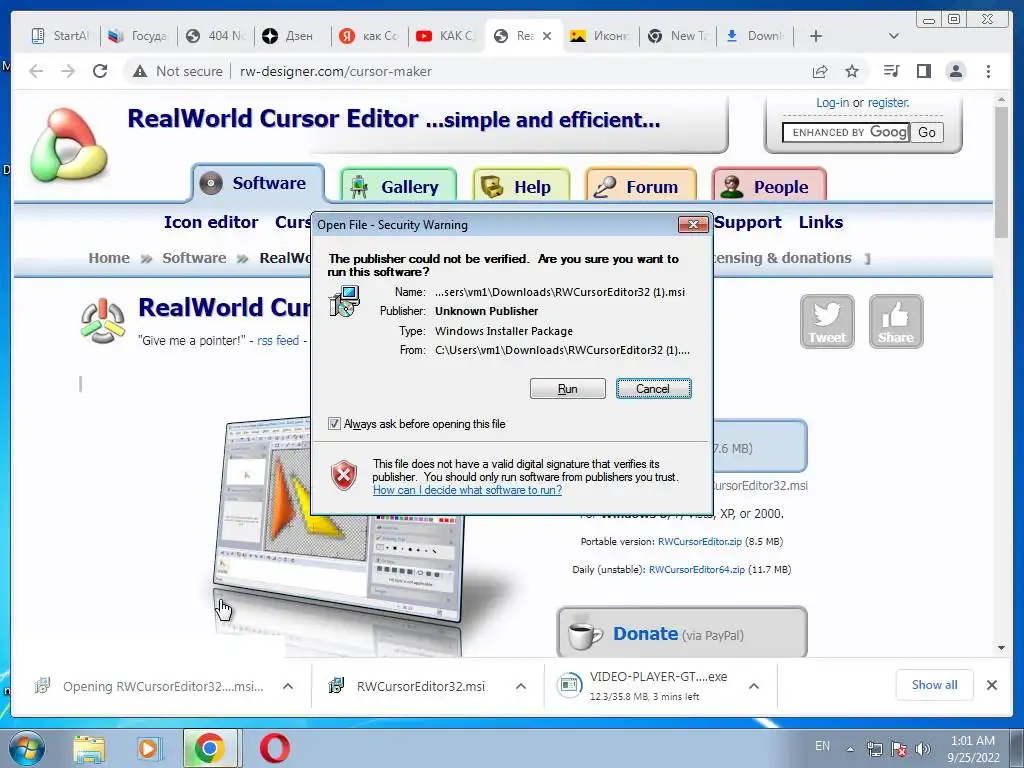Click the Share thumbs-up button
1024x768 pixels.
pyautogui.click(x=895, y=321)
